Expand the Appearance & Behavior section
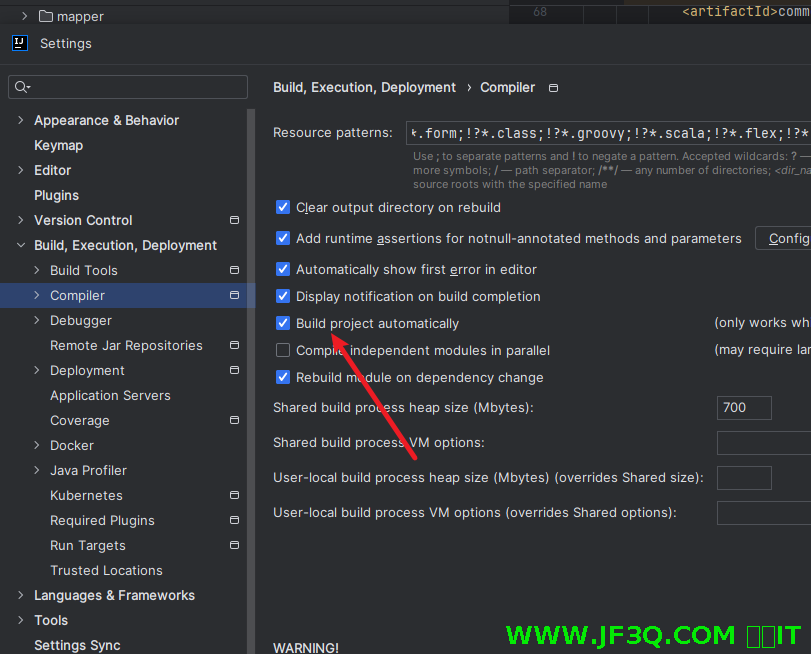The width and height of the screenshot is (811, 654). pos(22,120)
